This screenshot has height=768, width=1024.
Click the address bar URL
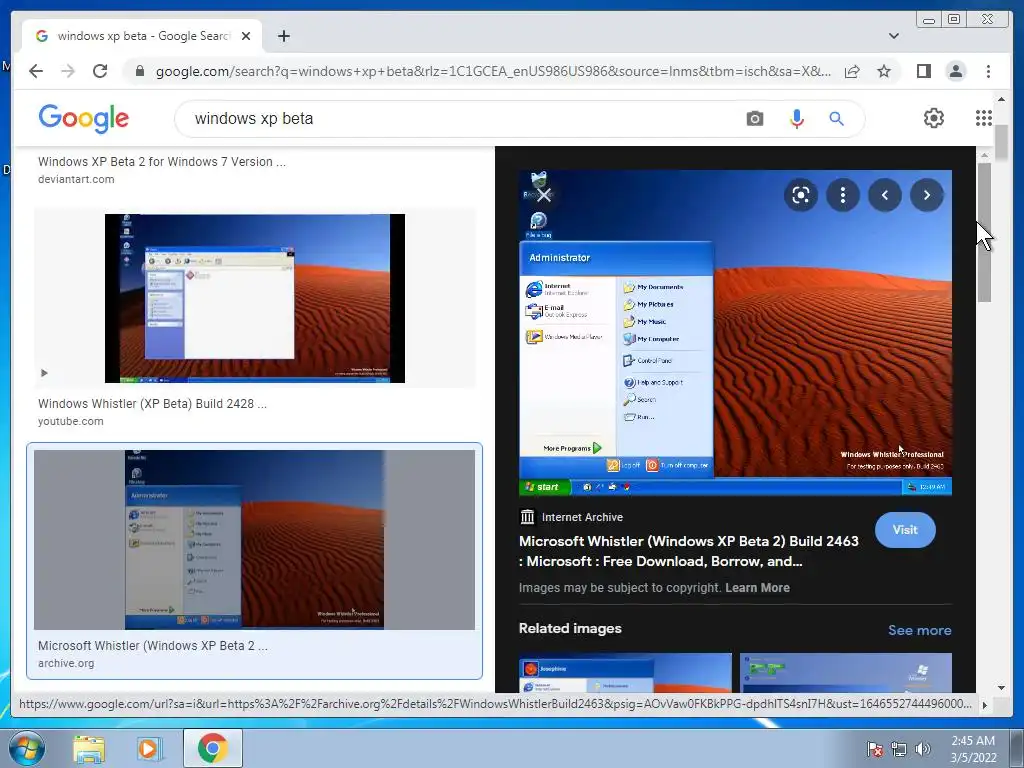pyautogui.click(x=493, y=71)
